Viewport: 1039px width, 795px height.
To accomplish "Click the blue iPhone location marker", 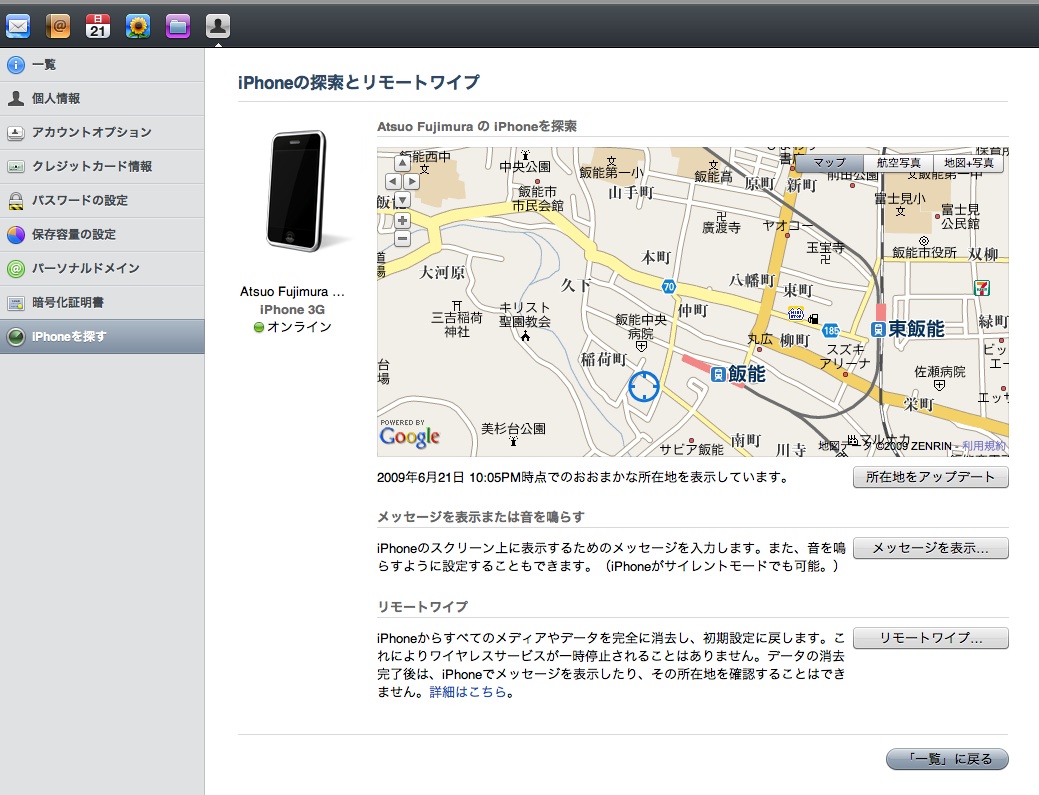I will click(x=643, y=386).
